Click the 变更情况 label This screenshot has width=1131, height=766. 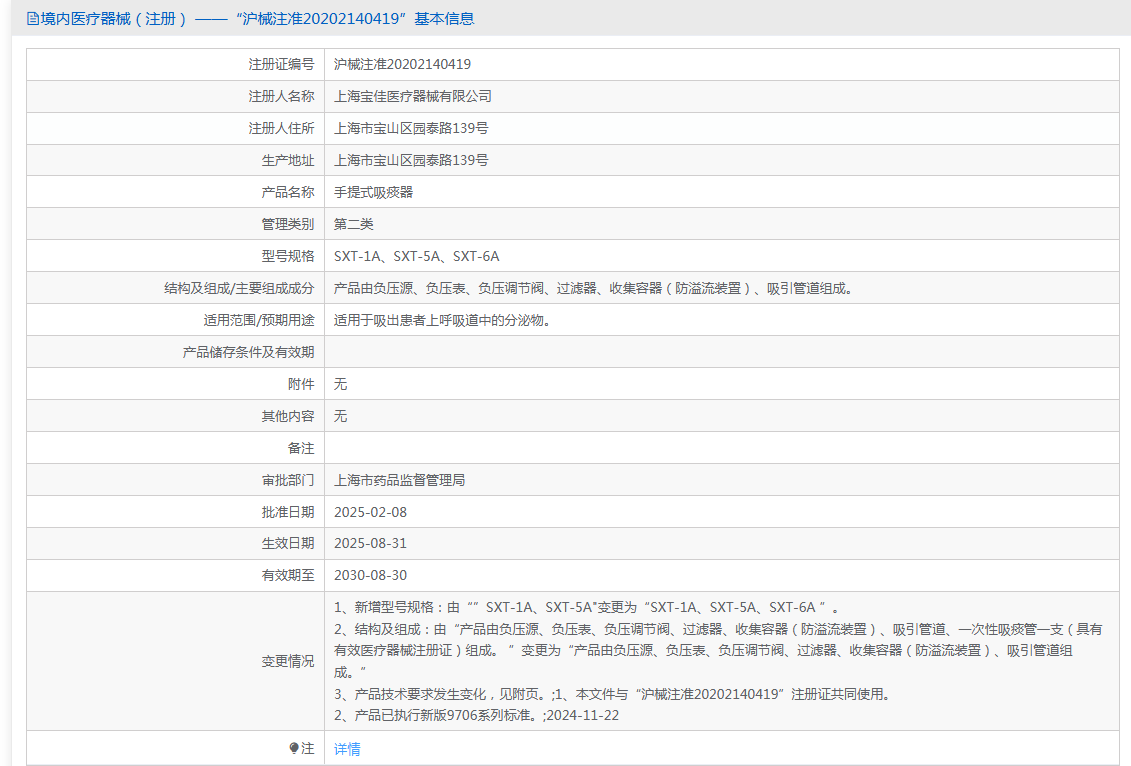[288, 661]
